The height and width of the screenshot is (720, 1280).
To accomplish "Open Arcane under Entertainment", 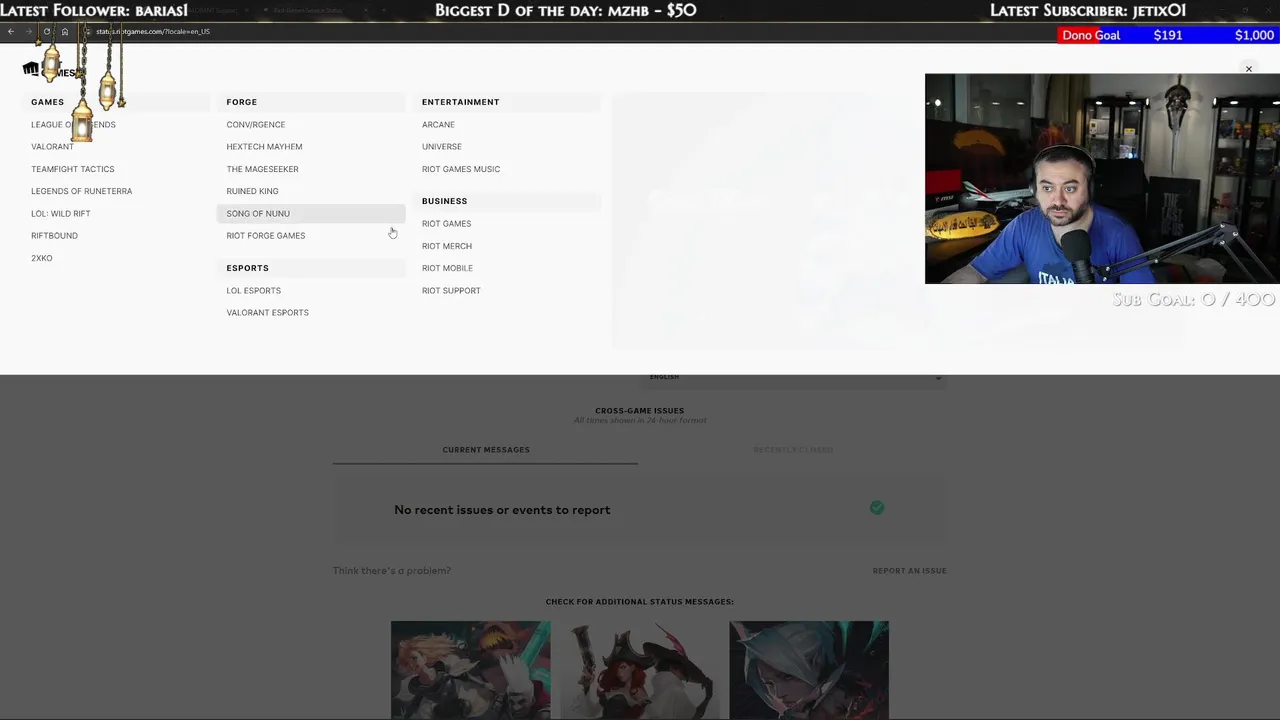I will (x=438, y=125).
